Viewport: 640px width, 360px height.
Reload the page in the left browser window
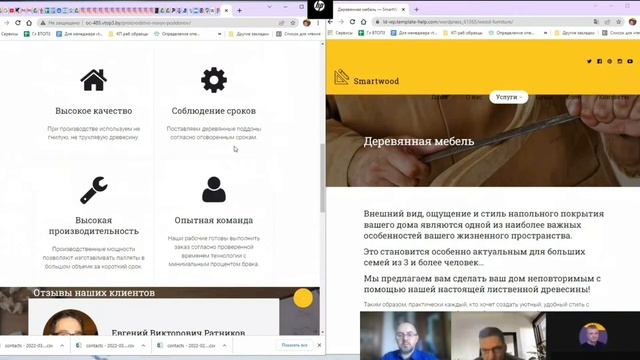[18, 23]
